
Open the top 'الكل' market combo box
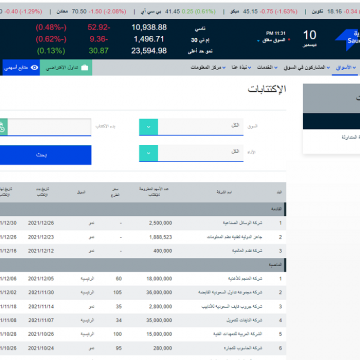[x=191, y=127]
